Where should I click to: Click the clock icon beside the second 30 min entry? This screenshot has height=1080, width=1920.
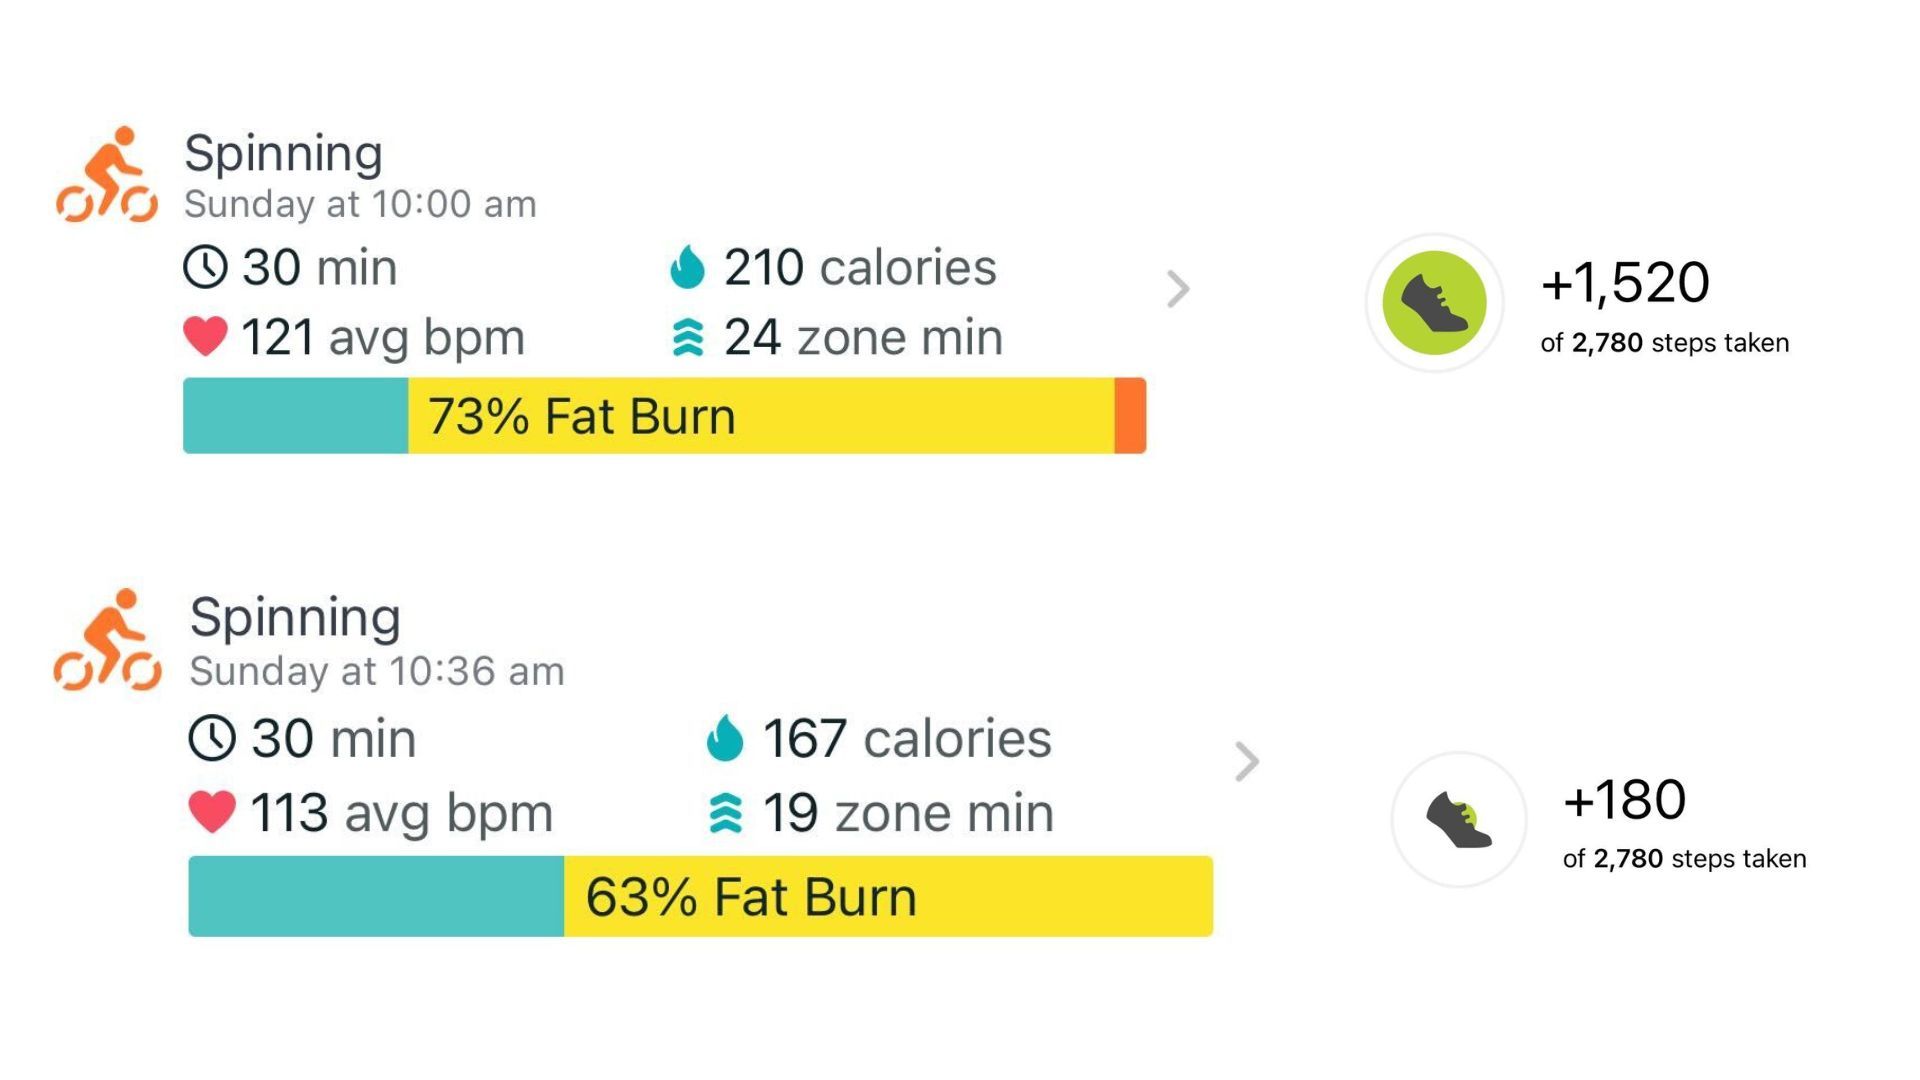213,739
